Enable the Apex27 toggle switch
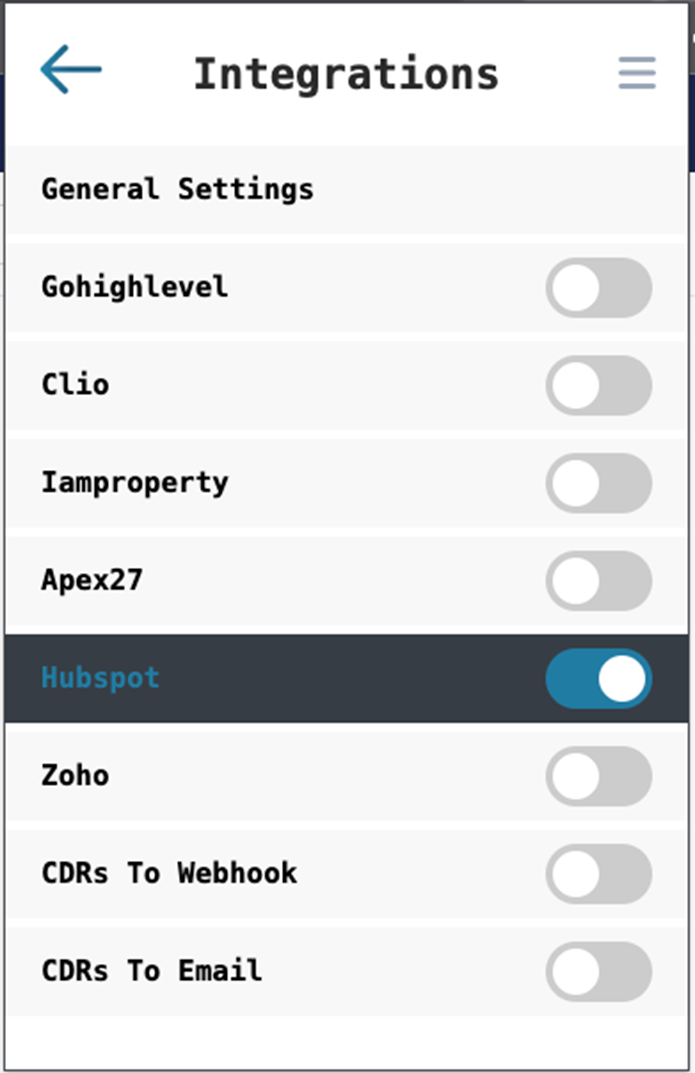695x1073 pixels. click(598, 580)
